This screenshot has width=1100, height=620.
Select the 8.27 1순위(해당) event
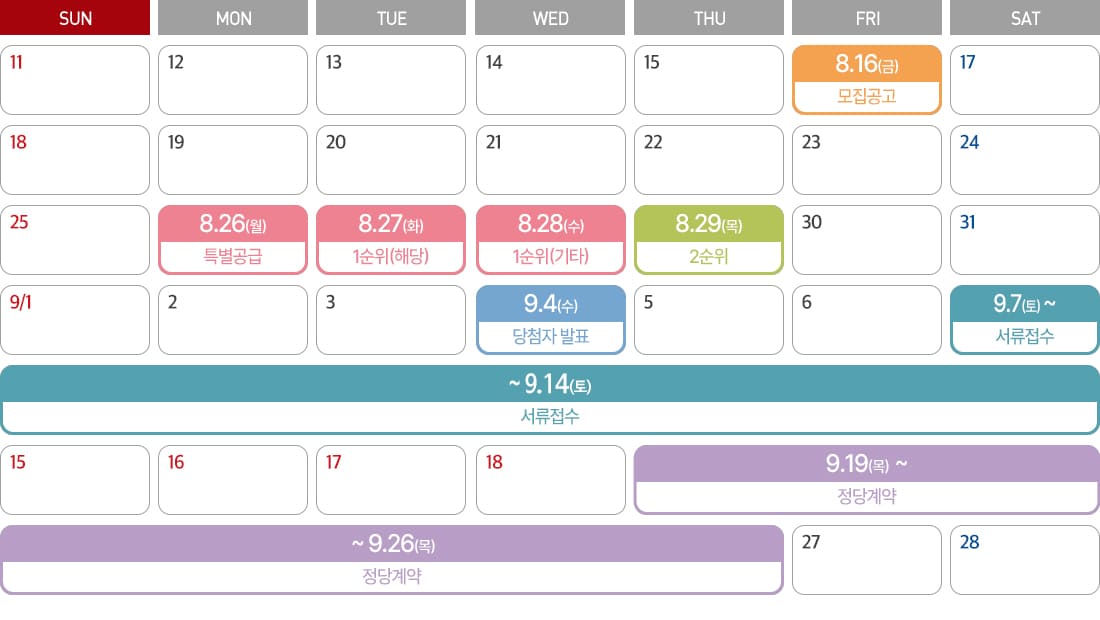(391, 240)
